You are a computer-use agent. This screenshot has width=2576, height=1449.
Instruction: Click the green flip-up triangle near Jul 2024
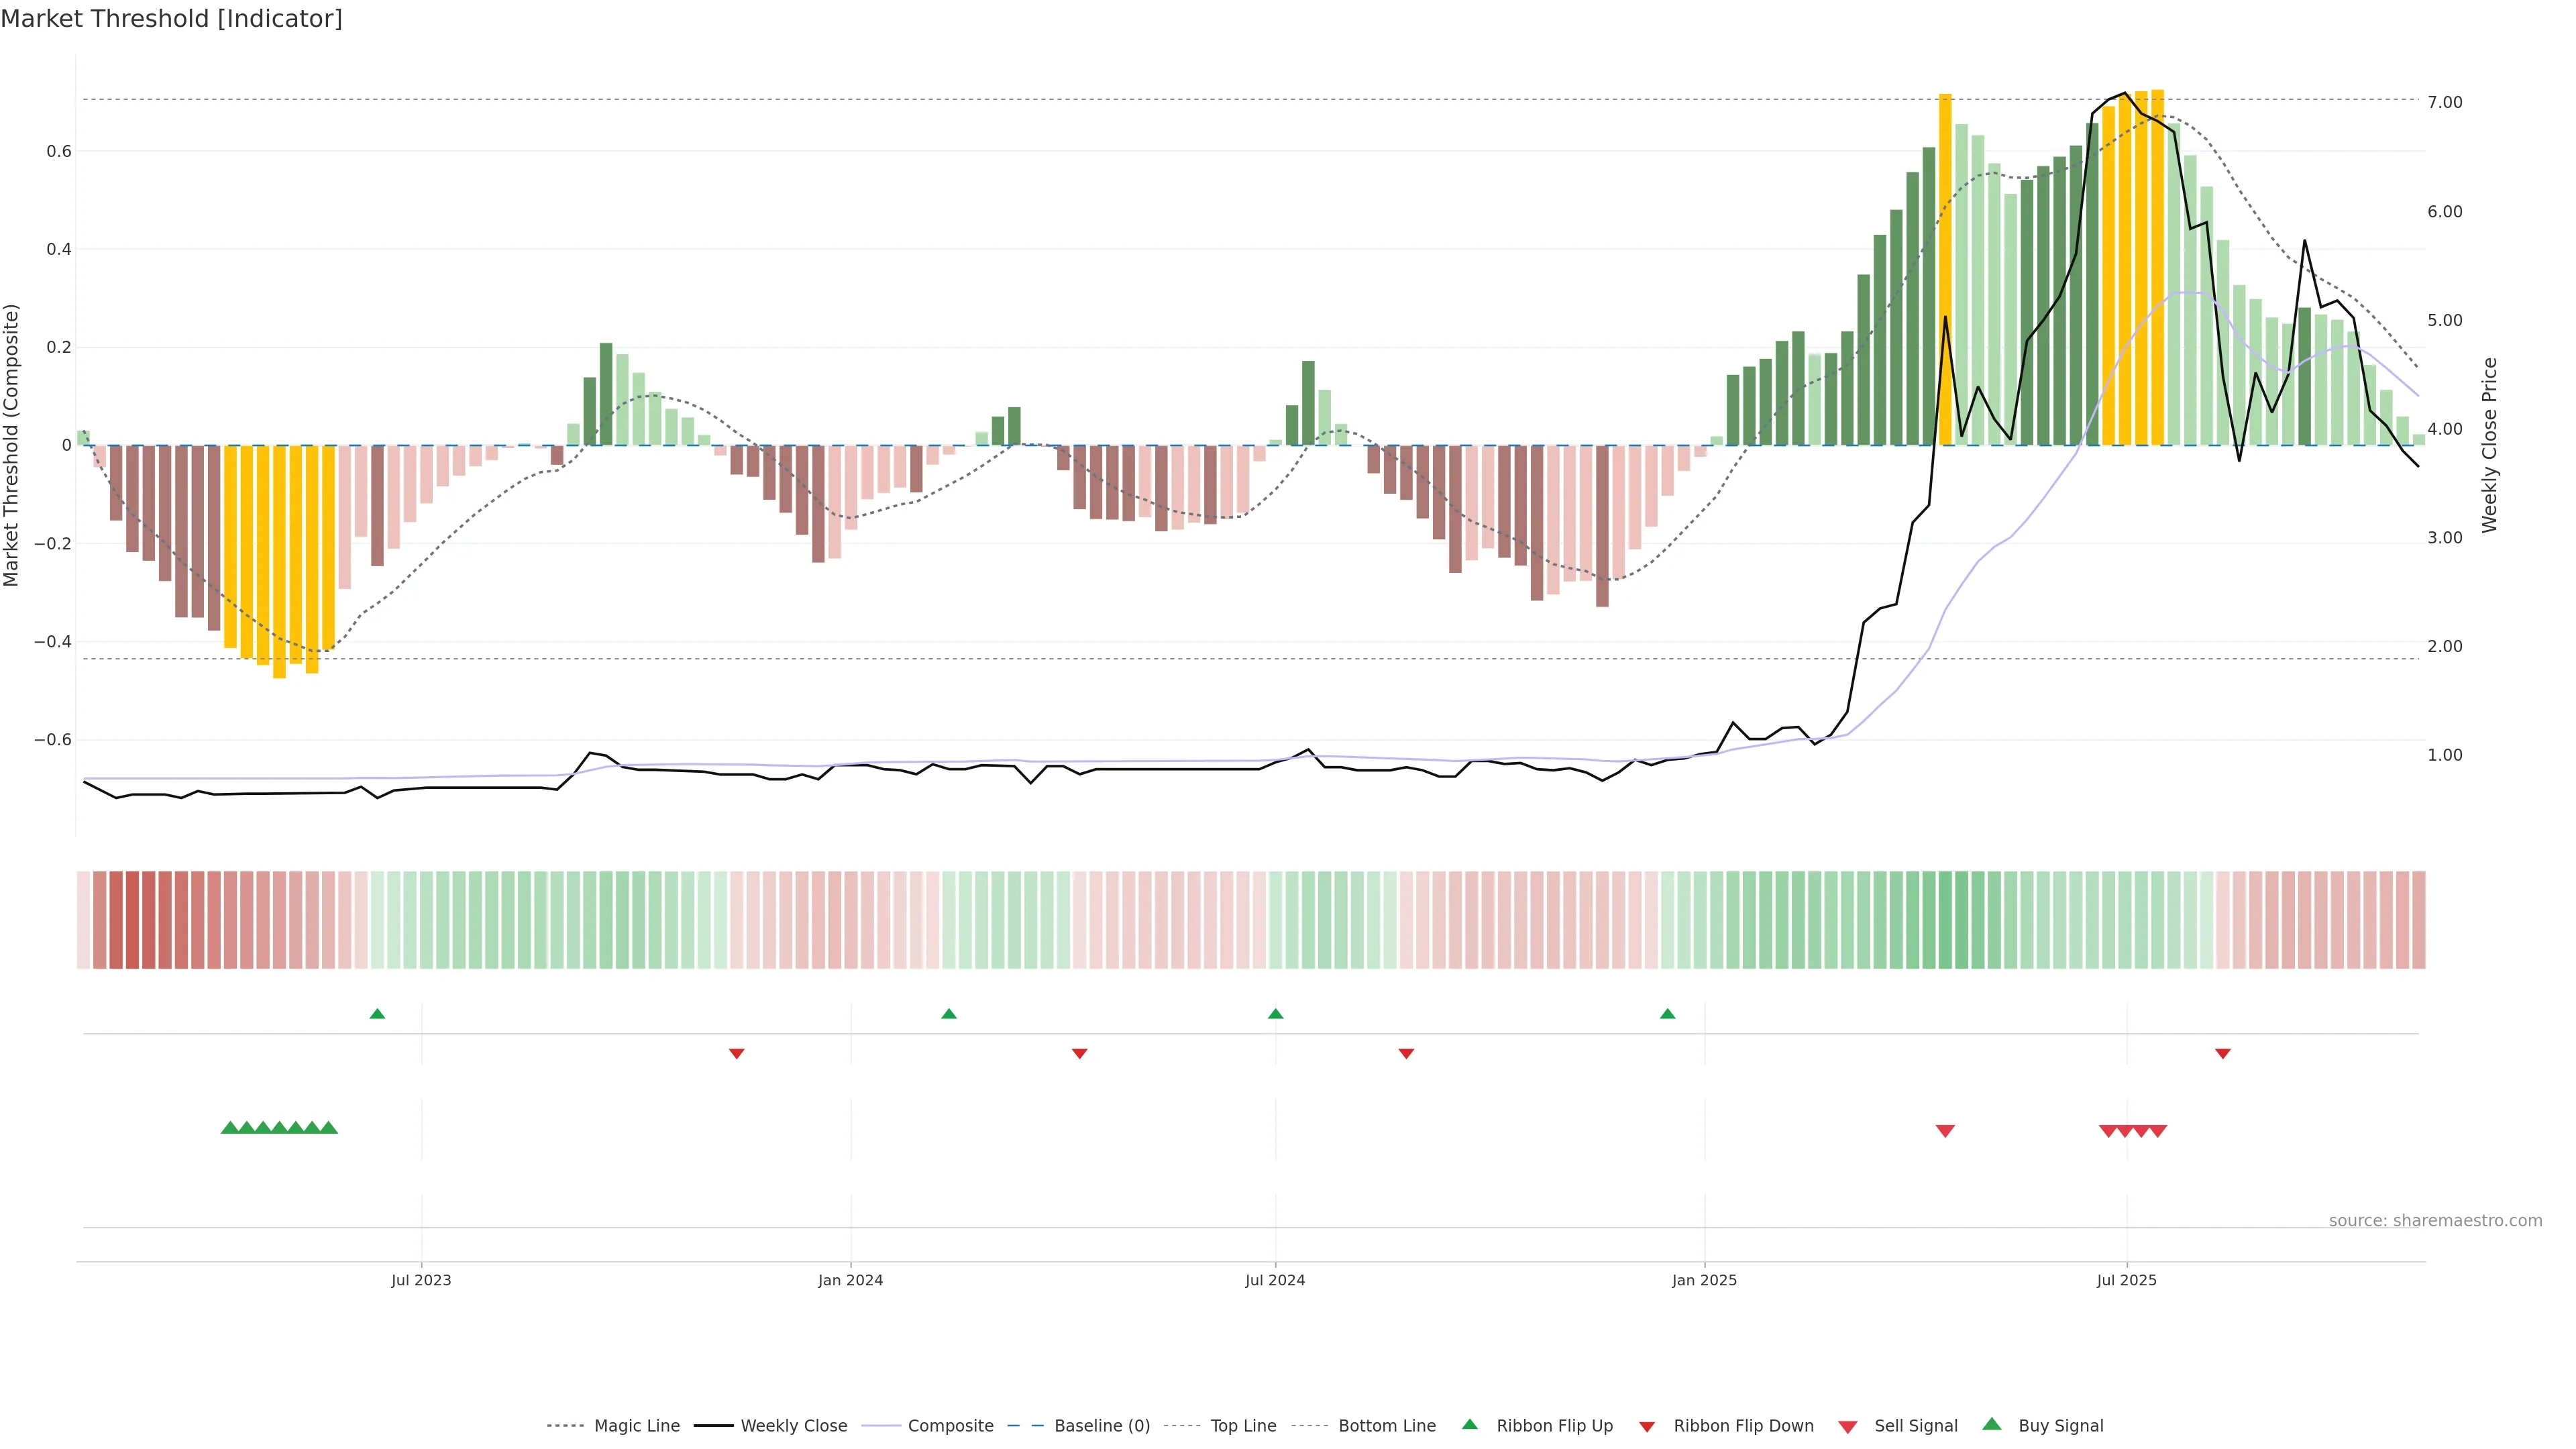point(1275,1014)
